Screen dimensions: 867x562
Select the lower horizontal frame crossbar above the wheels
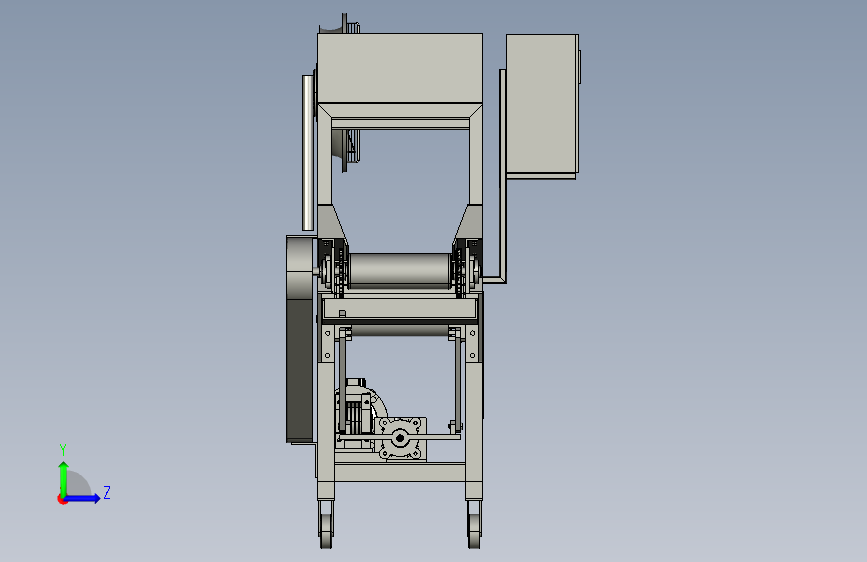click(x=399, y=472)
